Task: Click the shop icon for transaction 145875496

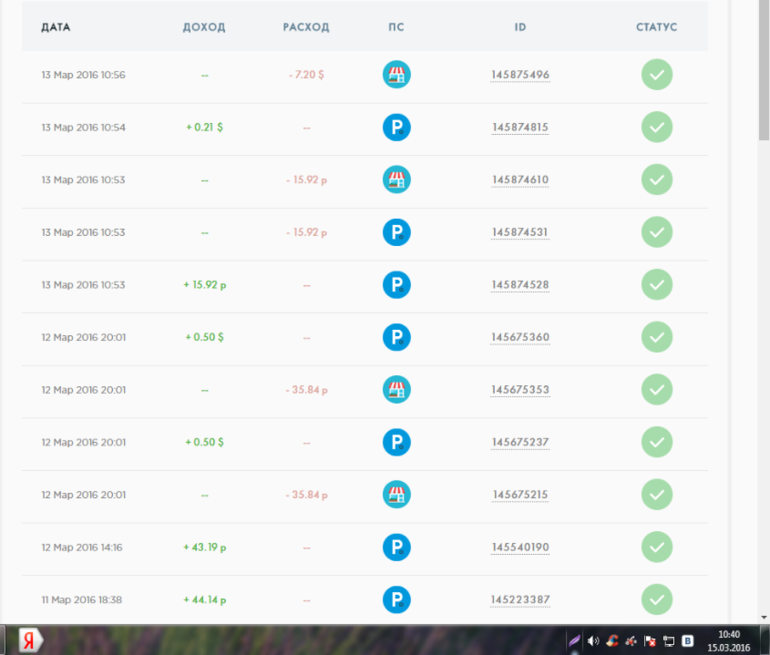Action: [397, 75]
